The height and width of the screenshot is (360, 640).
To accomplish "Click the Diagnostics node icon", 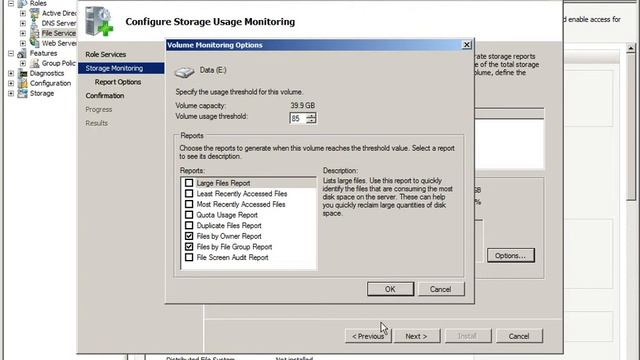I will coord(22,73).
